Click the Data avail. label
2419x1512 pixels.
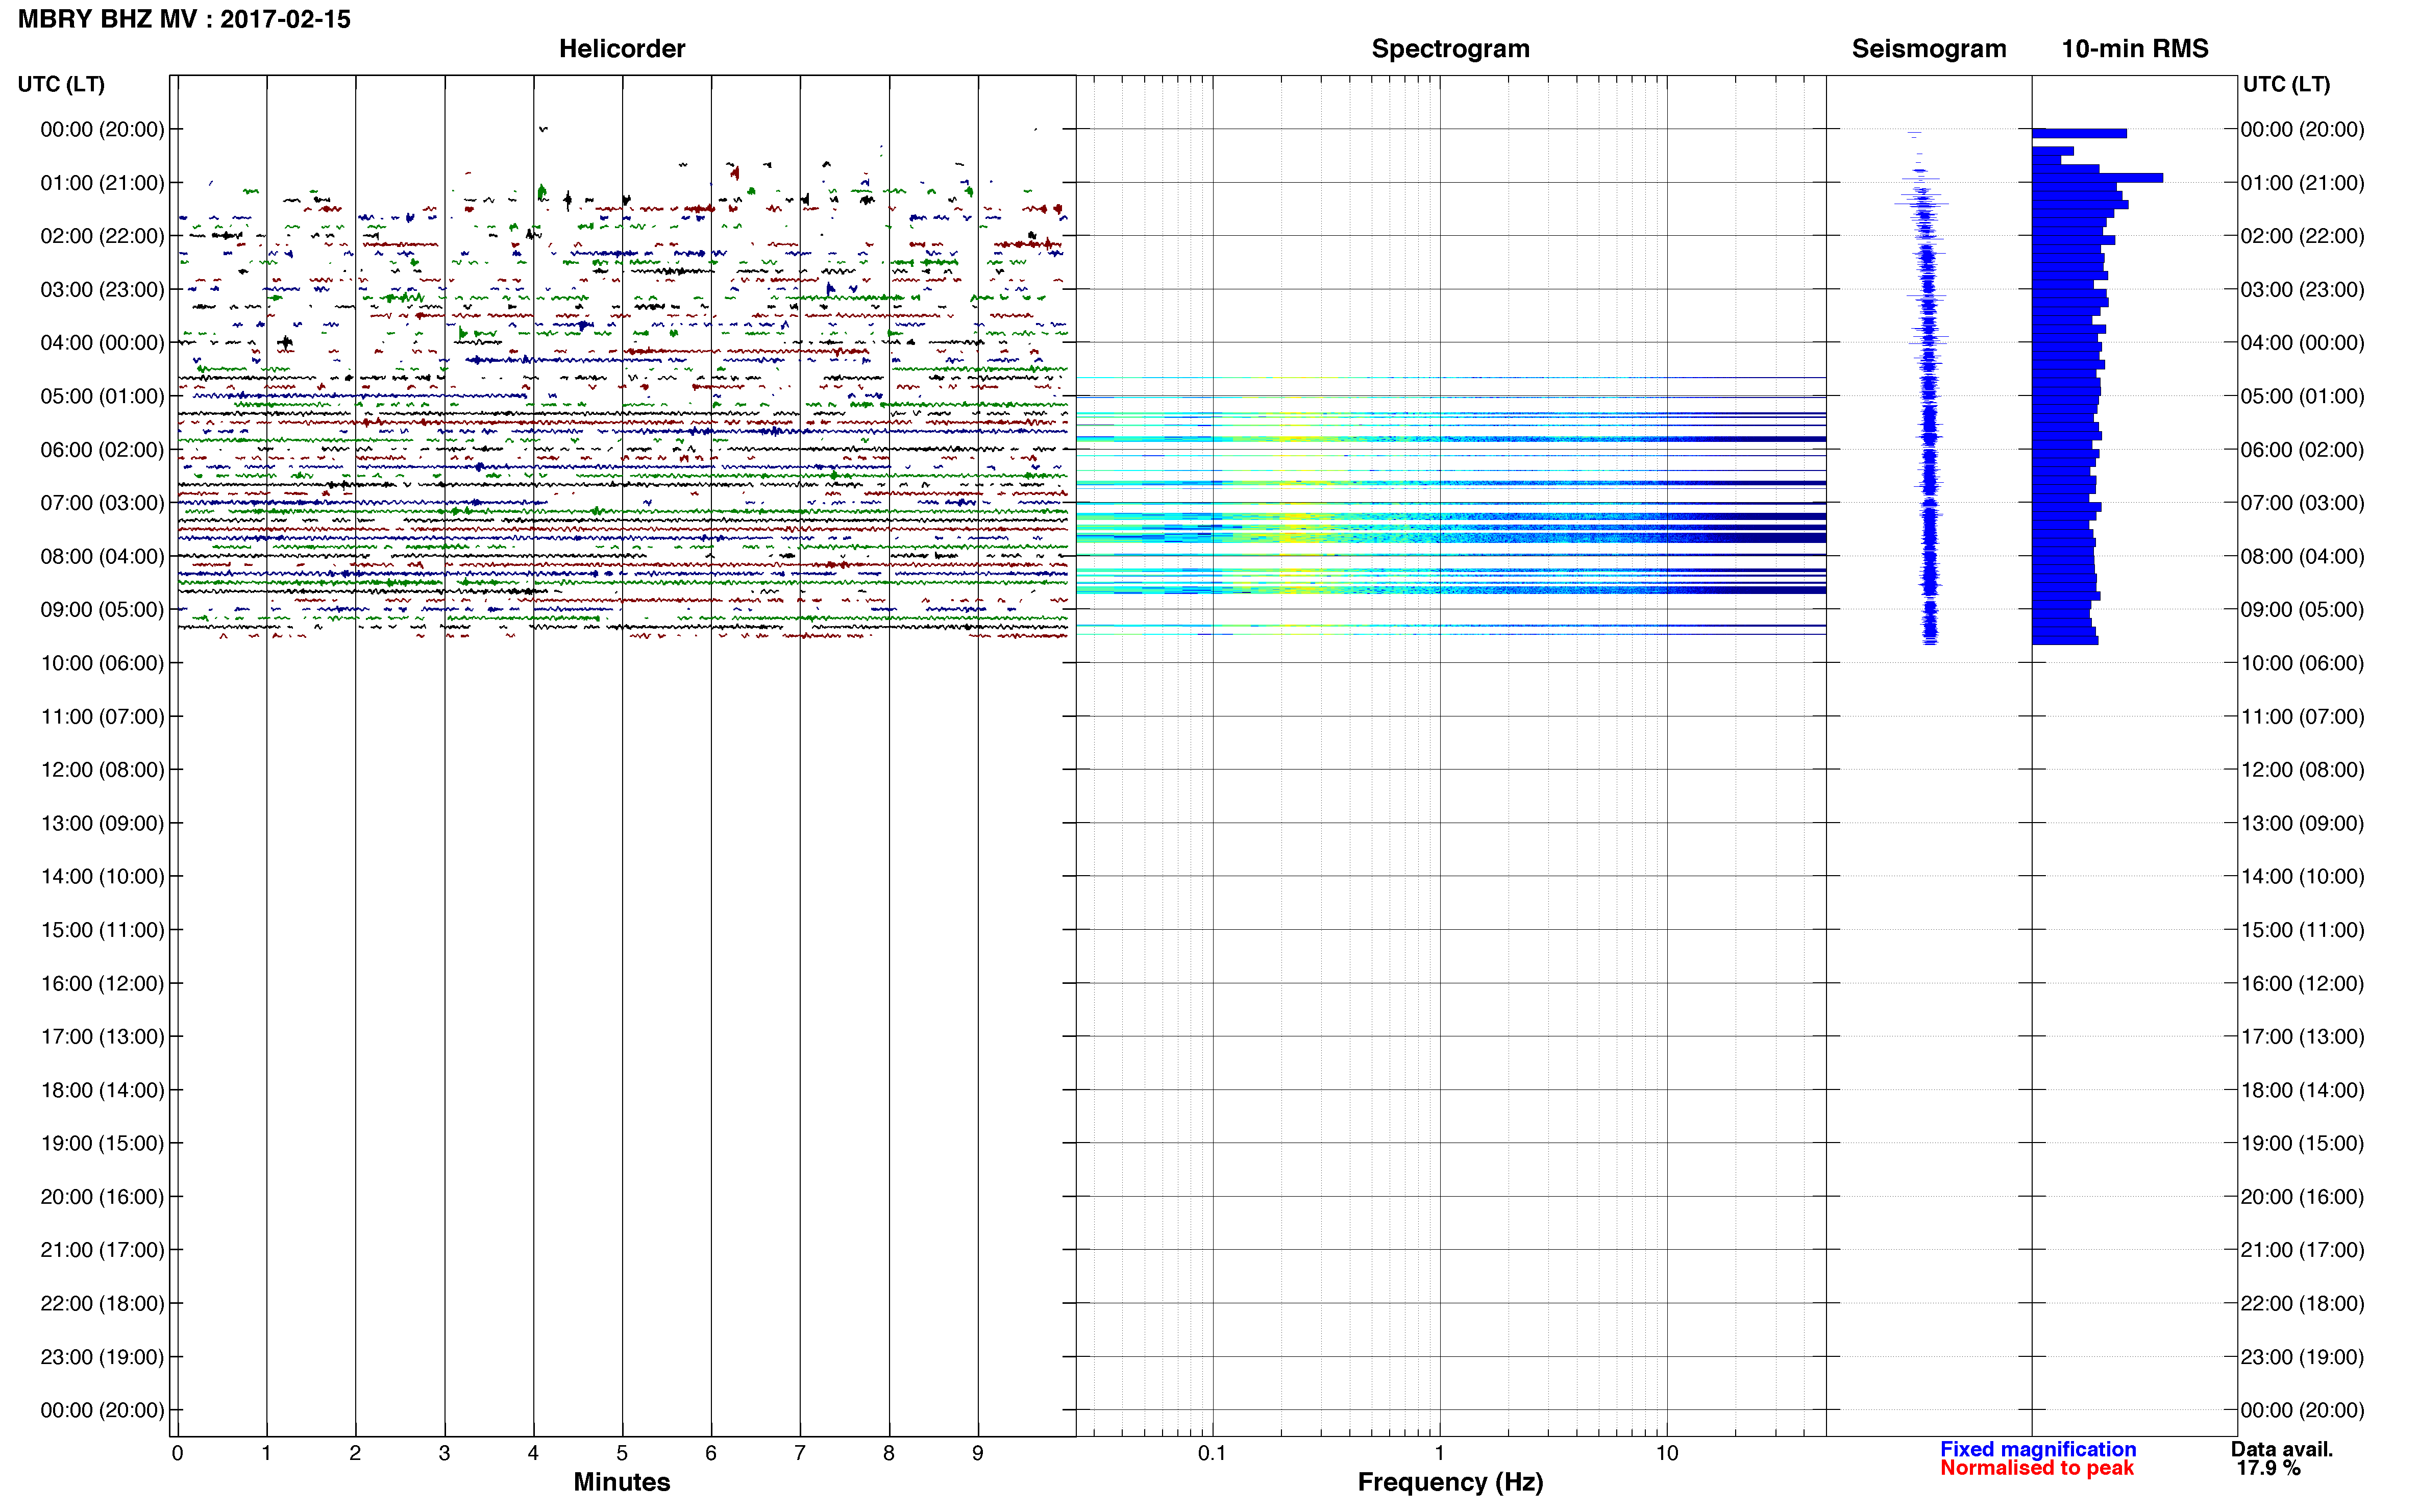2282,1449
